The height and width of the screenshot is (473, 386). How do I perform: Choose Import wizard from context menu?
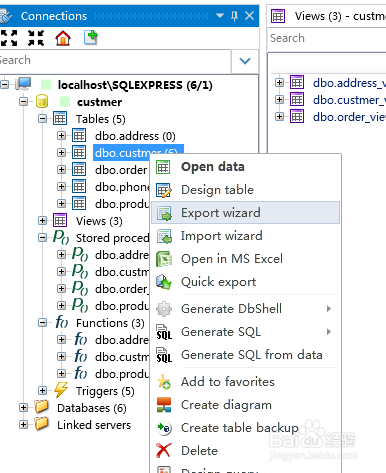click(x=245, y=236)
